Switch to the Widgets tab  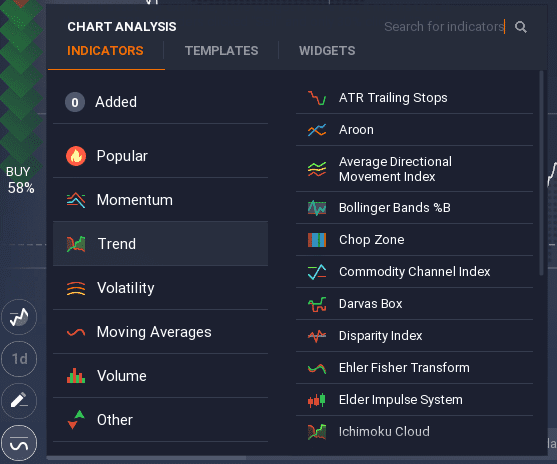[327, 51]
